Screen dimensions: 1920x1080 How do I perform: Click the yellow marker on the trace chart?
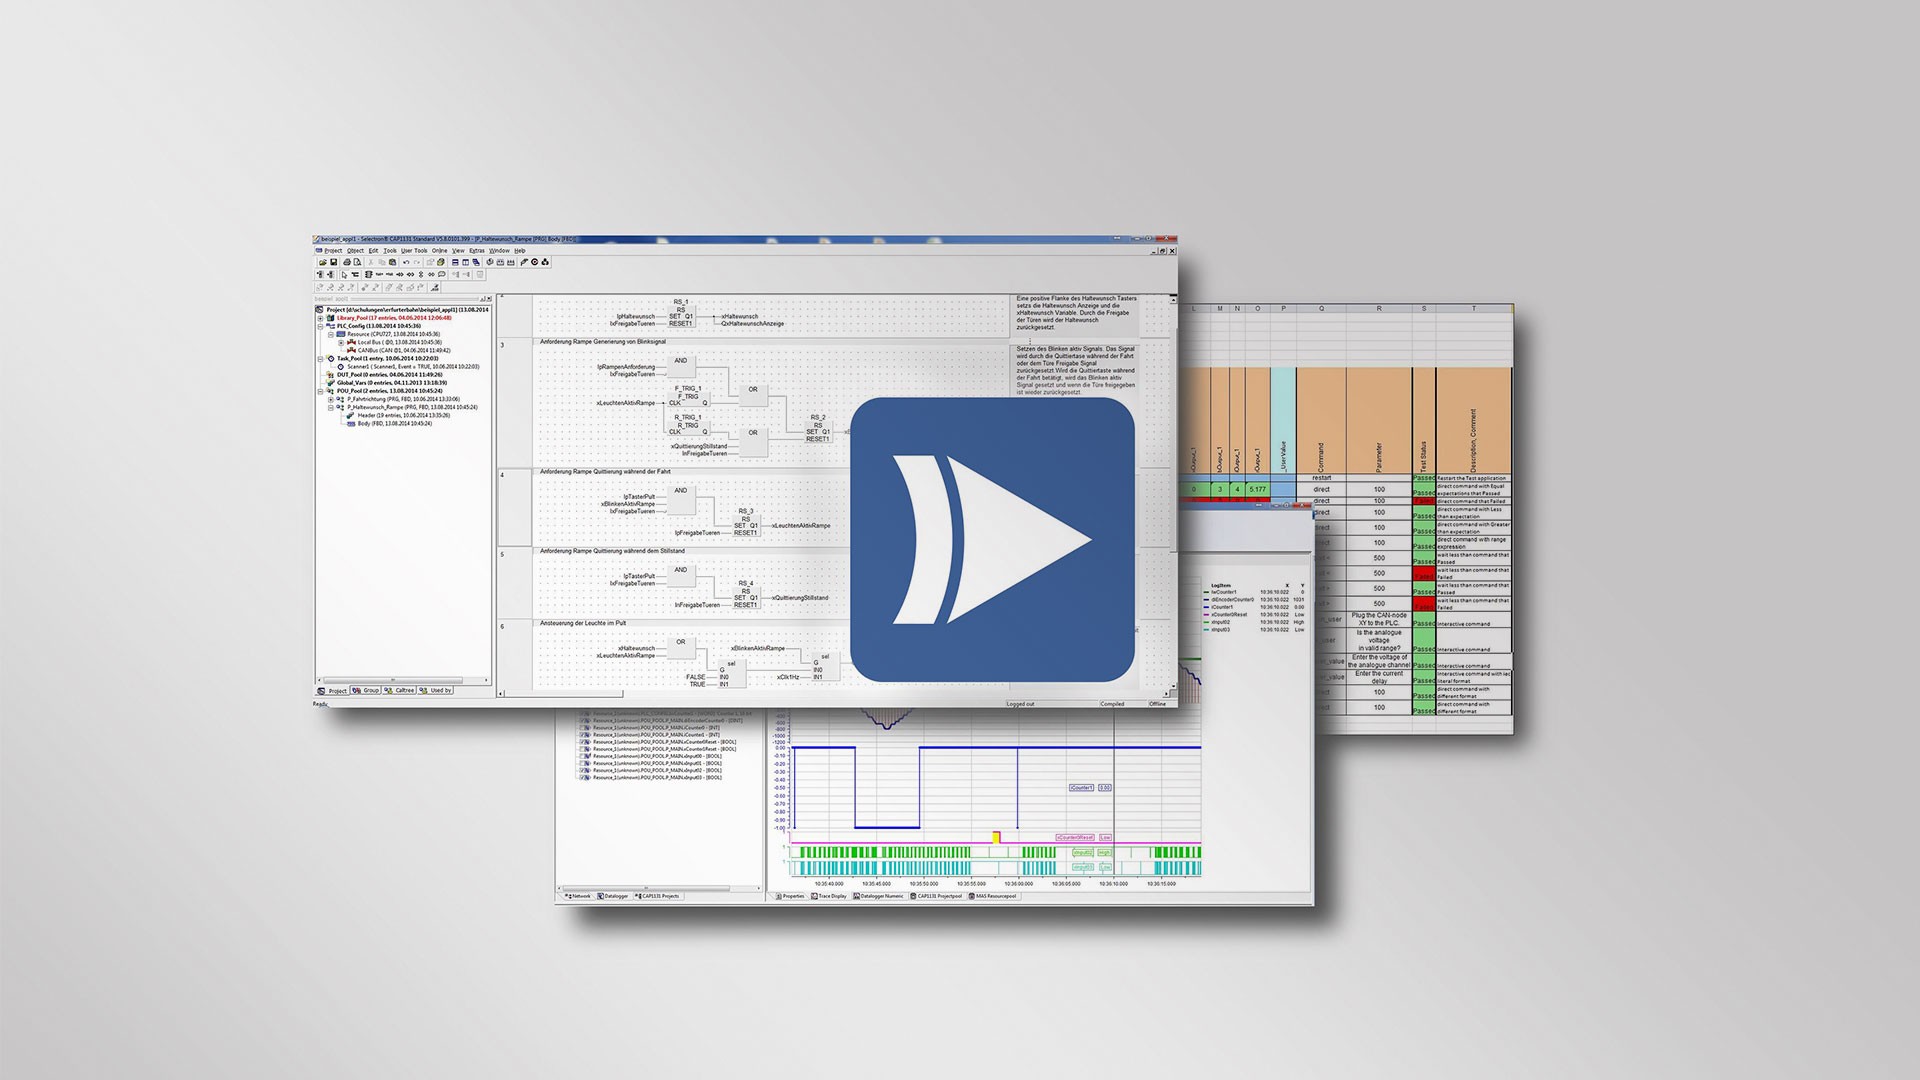coord(996,836)
